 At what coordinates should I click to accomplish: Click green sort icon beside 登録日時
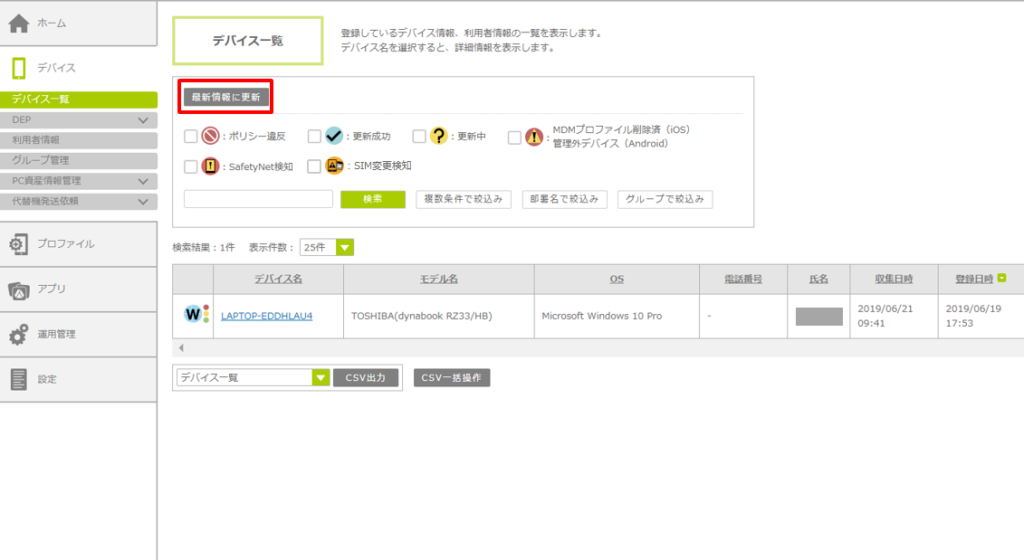click(1002, 279)
